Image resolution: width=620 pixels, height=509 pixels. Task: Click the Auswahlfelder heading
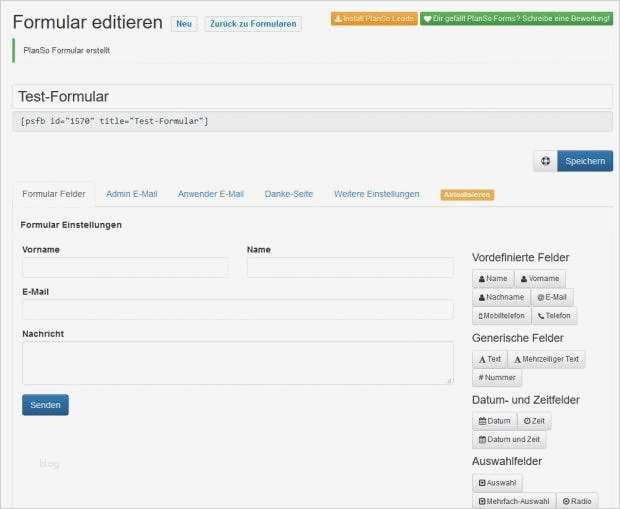507,461
